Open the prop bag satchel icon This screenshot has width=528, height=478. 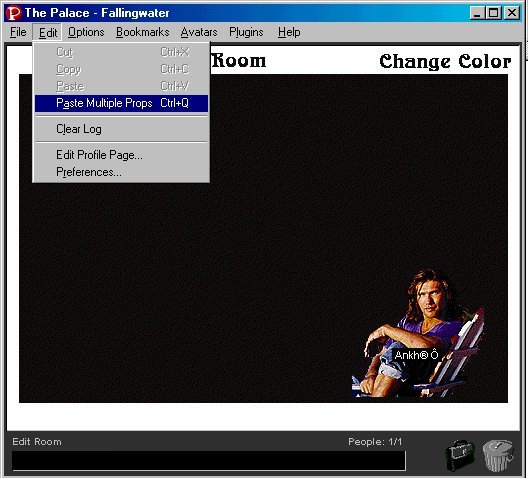[x=460, y=455]
